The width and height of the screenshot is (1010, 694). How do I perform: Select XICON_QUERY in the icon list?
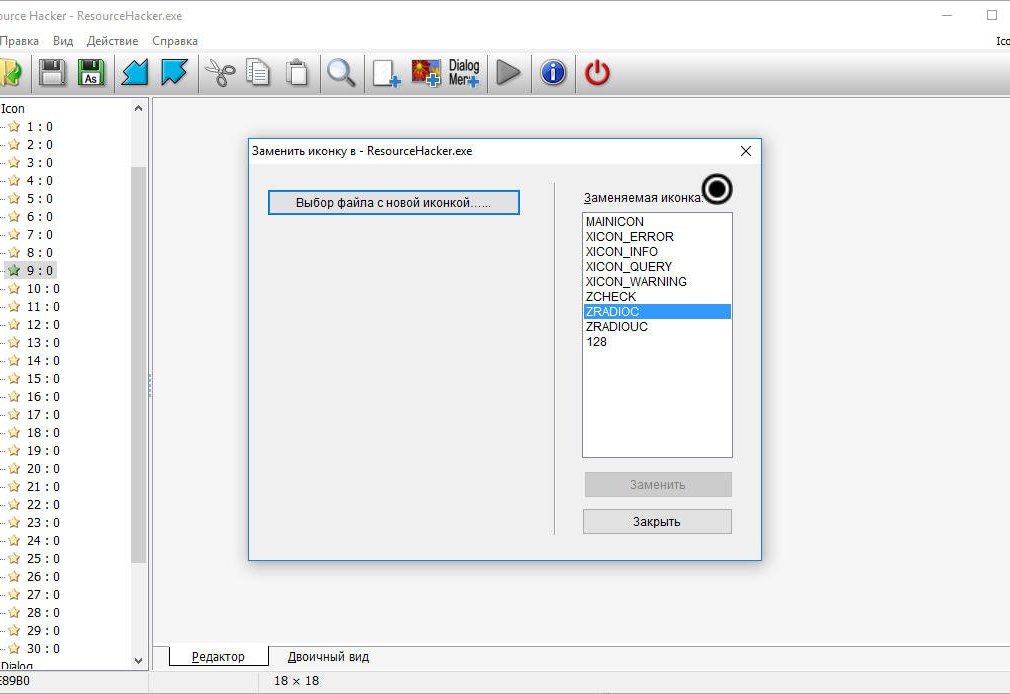coord(656,266)
